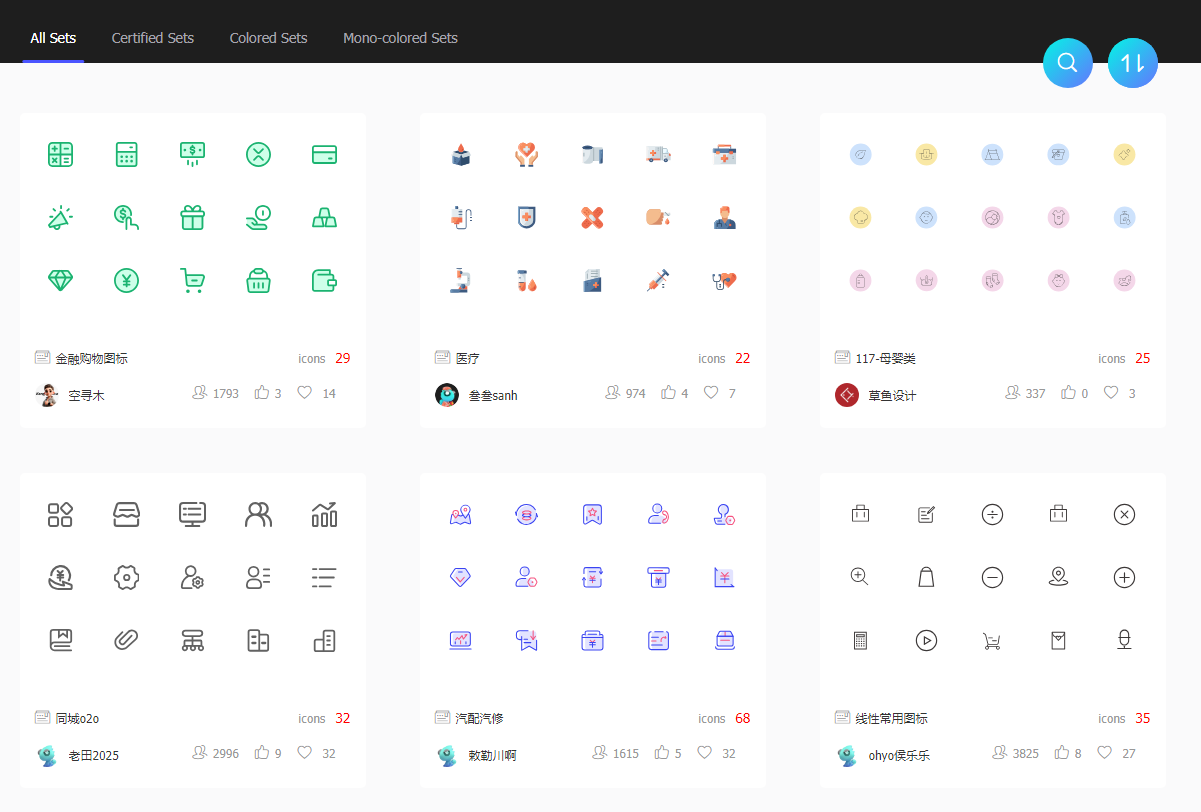Click the green yen coin icon
Viewport: 1201px width, 812px height.
point(127,281)
